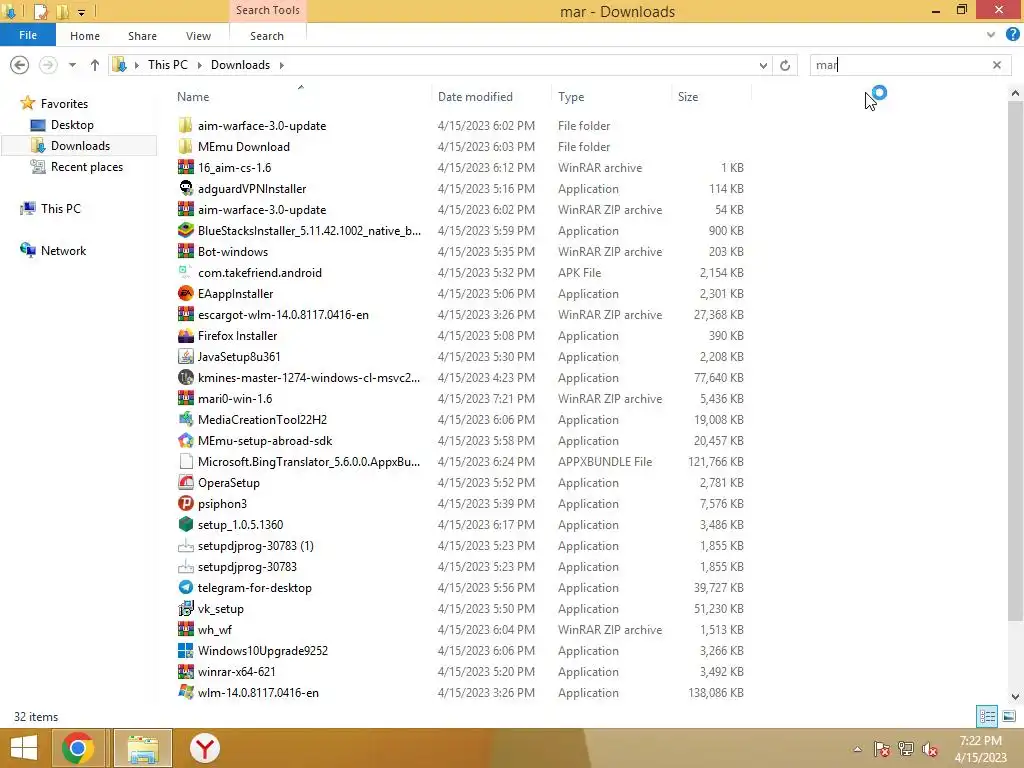Select the mari0-win-1.6 archive icon
The width and height of the screenshot is (1024, 768).
185,398
